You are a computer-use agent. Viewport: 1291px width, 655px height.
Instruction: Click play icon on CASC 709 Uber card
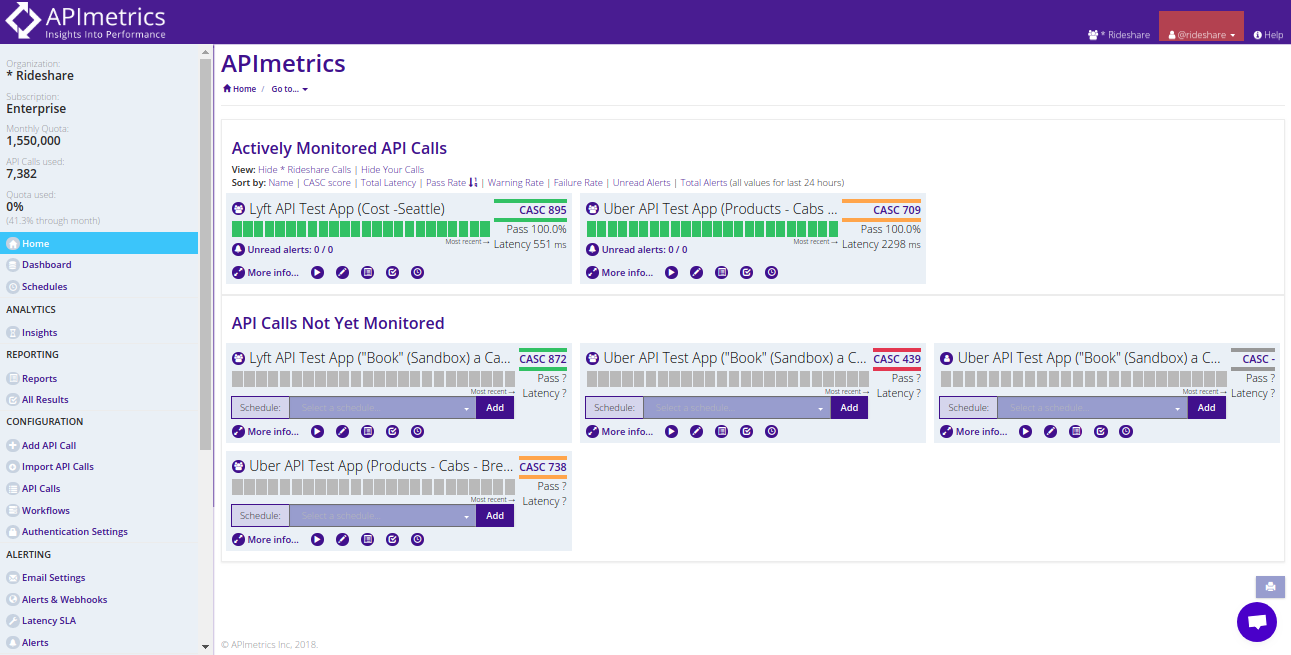[x=671, y=272]
